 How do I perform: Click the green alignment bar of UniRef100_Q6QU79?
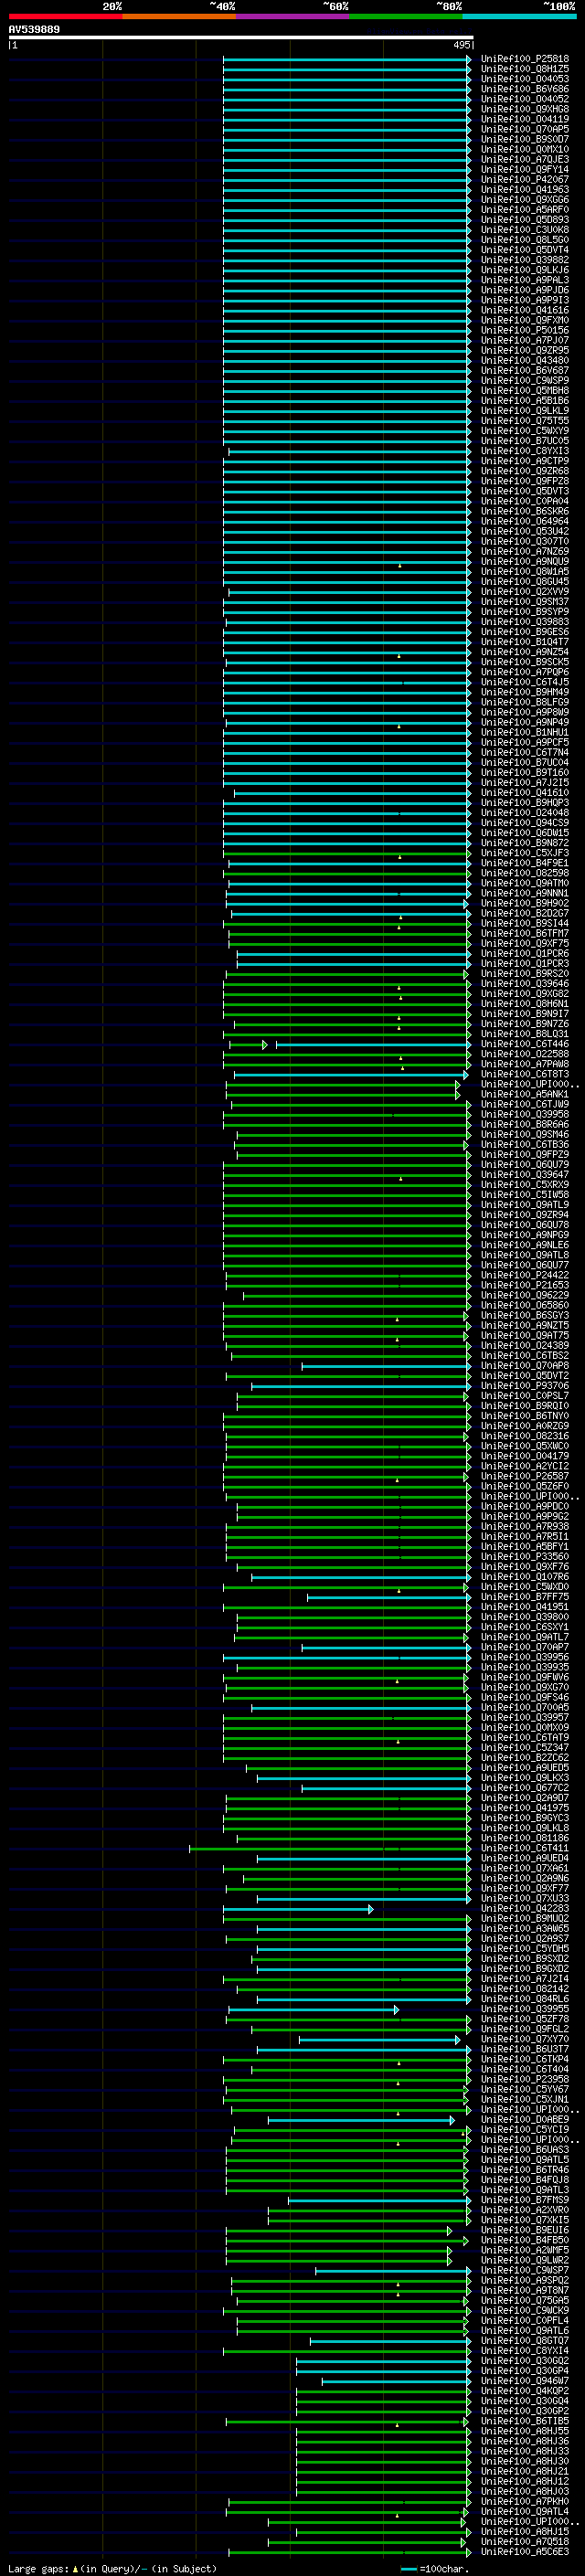pos(346,1165)
